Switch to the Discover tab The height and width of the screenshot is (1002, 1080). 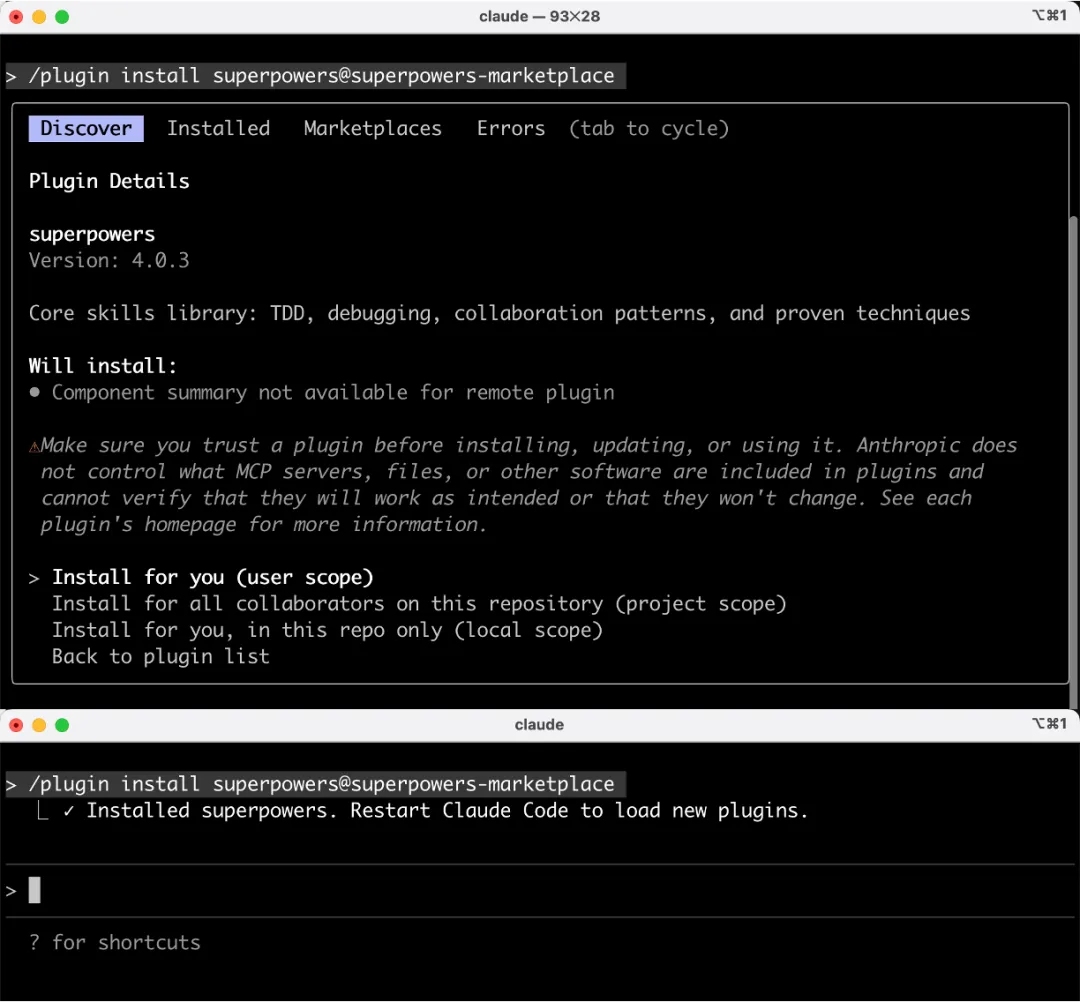(86, 129)
